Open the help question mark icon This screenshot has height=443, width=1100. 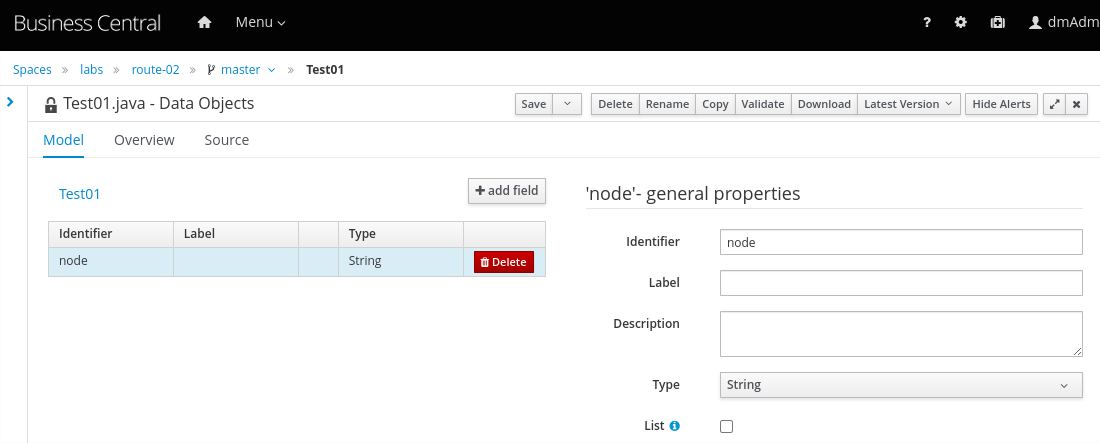click(x=927, y=22)
